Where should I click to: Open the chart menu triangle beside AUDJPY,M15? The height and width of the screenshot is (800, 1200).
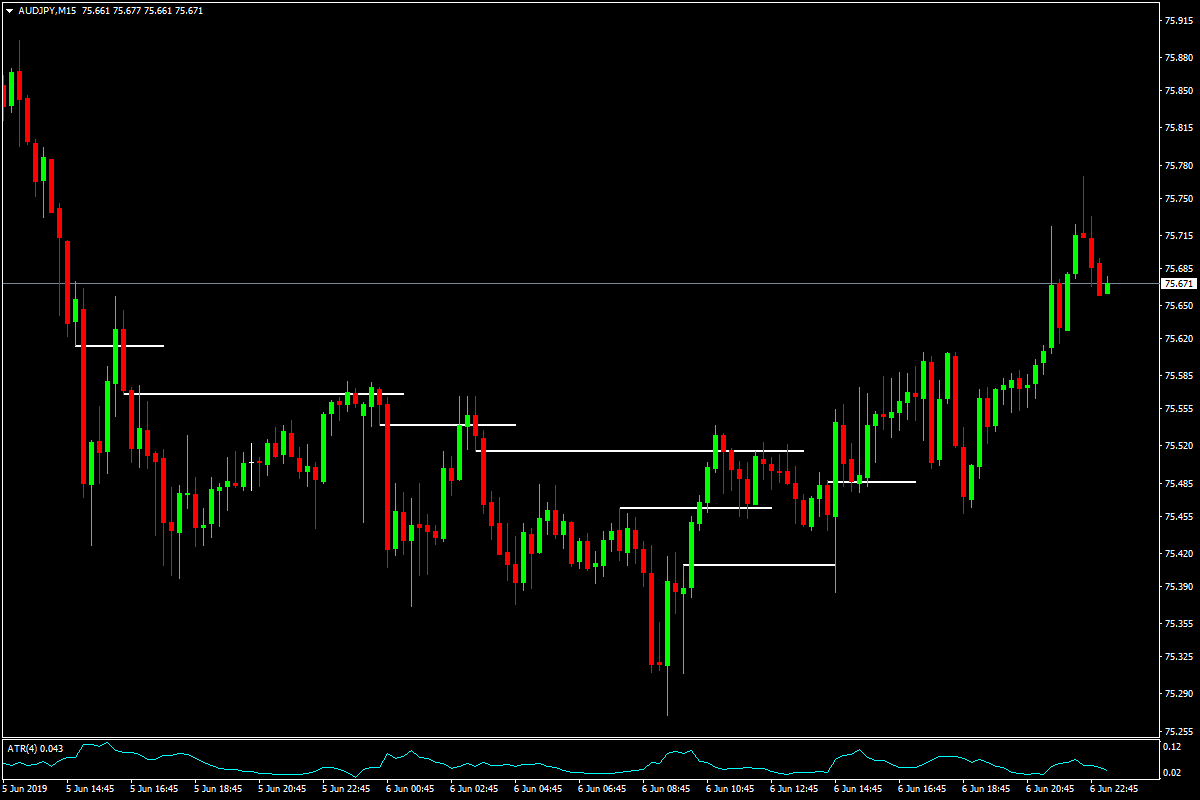[10, 11]
